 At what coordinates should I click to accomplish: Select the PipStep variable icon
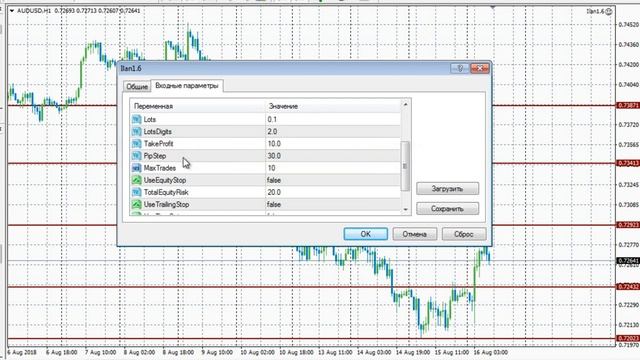136,156
